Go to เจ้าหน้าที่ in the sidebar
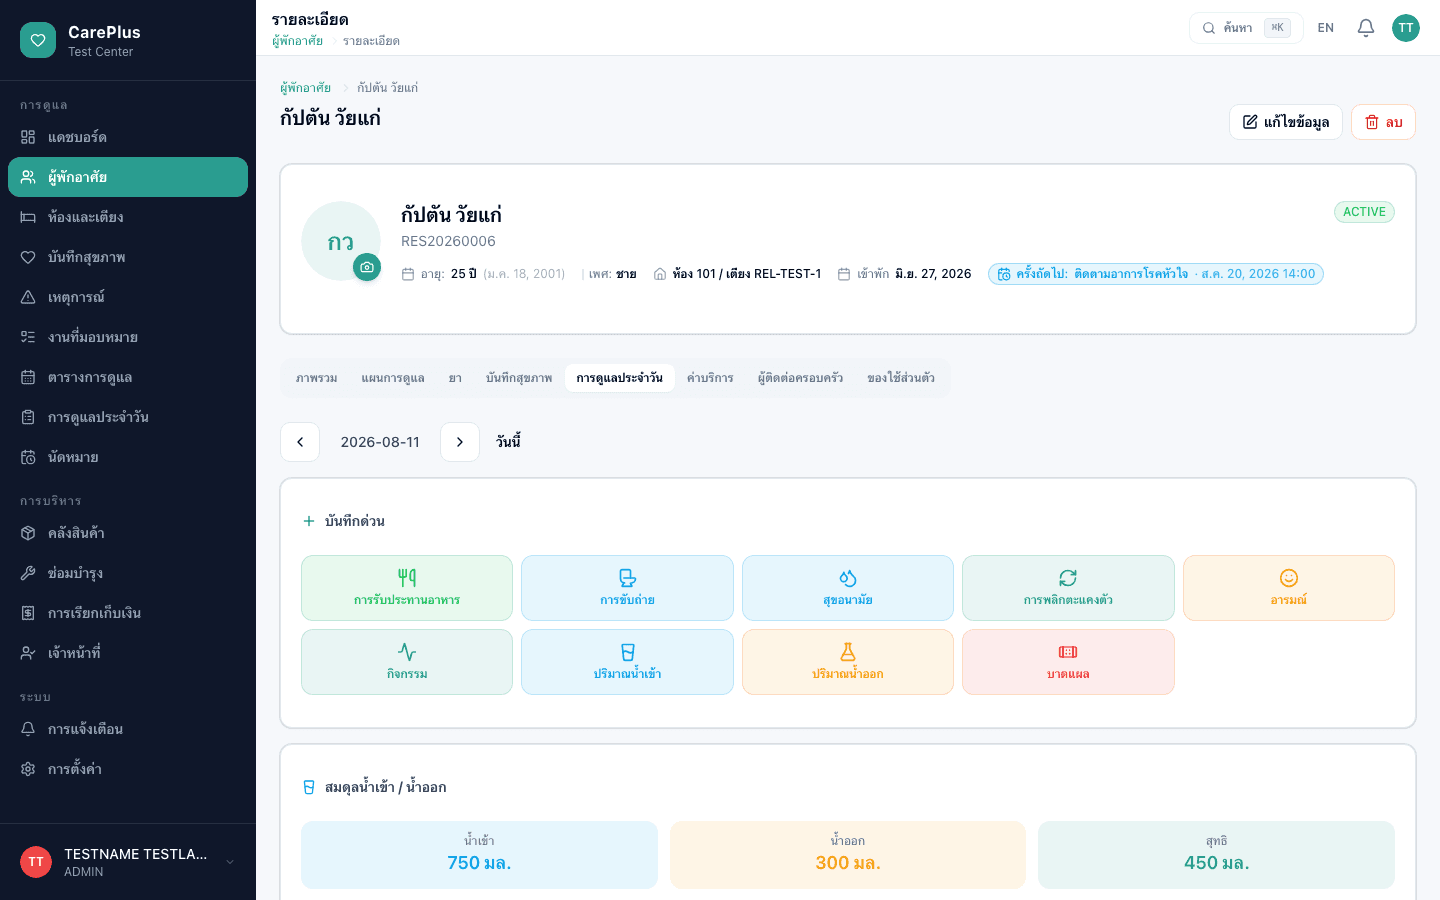Screen dimensions: 1440x900 [128, 653]
